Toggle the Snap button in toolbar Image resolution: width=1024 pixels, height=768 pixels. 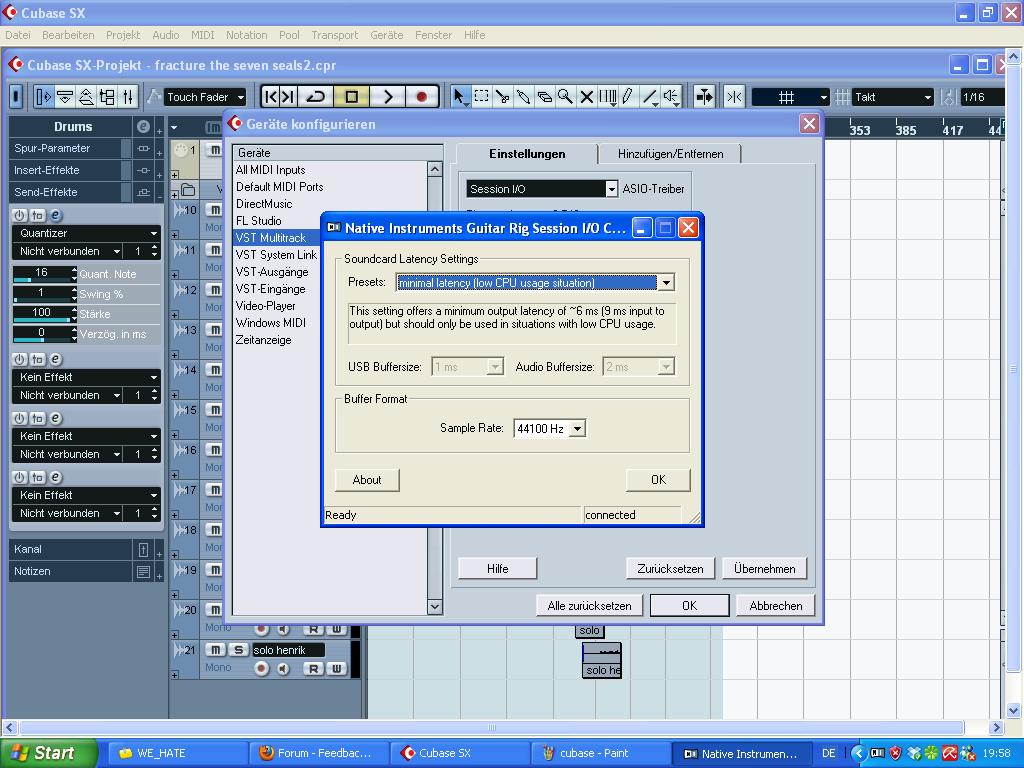[x=735, y=97]
